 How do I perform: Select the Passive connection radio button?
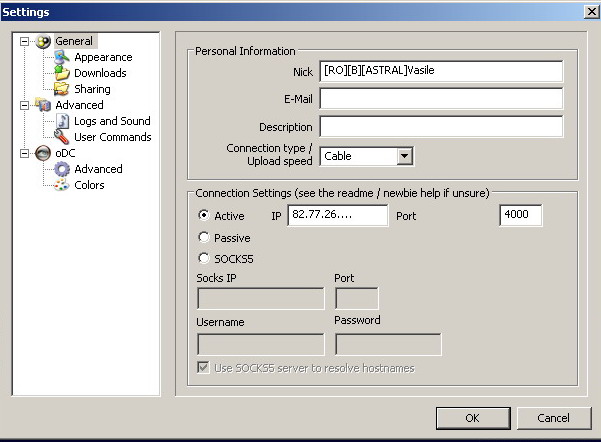[x=204, y=238]
